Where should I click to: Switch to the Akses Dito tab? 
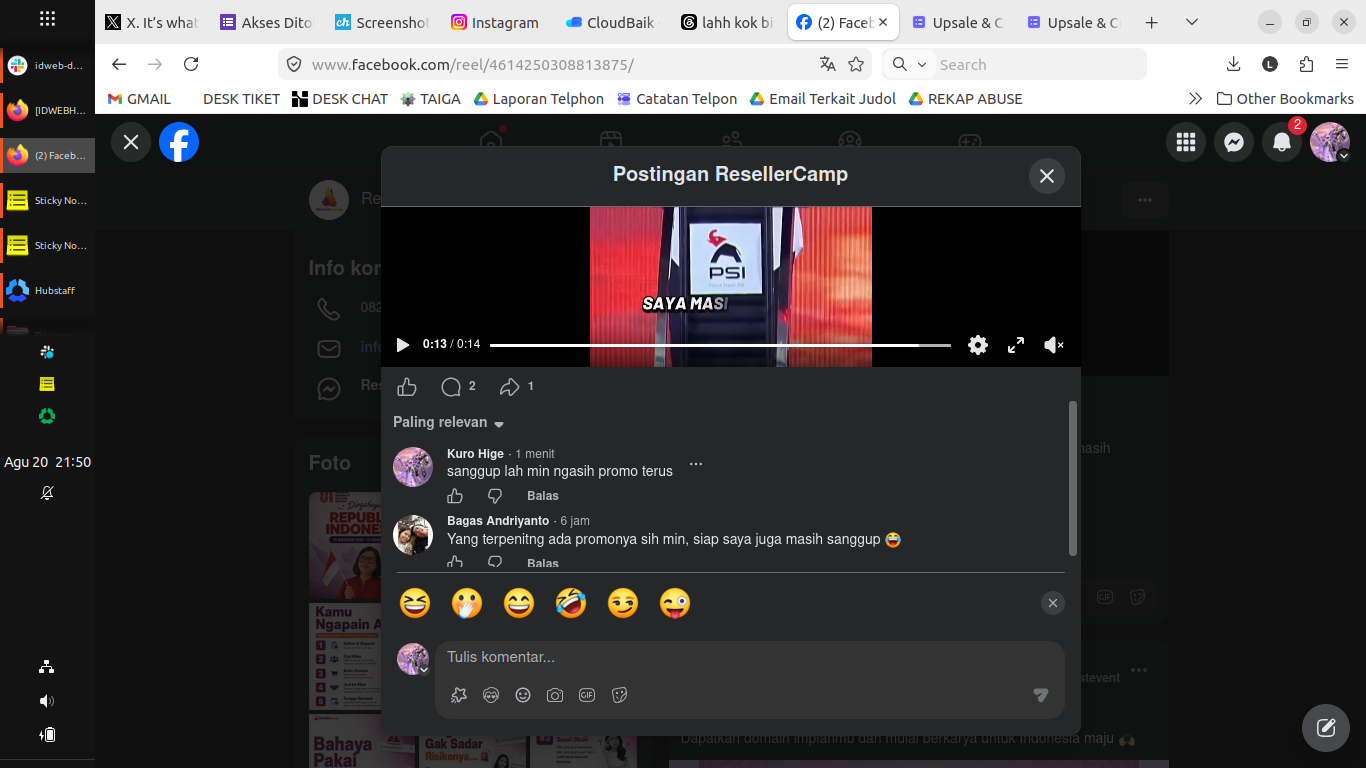click(266, 22)
